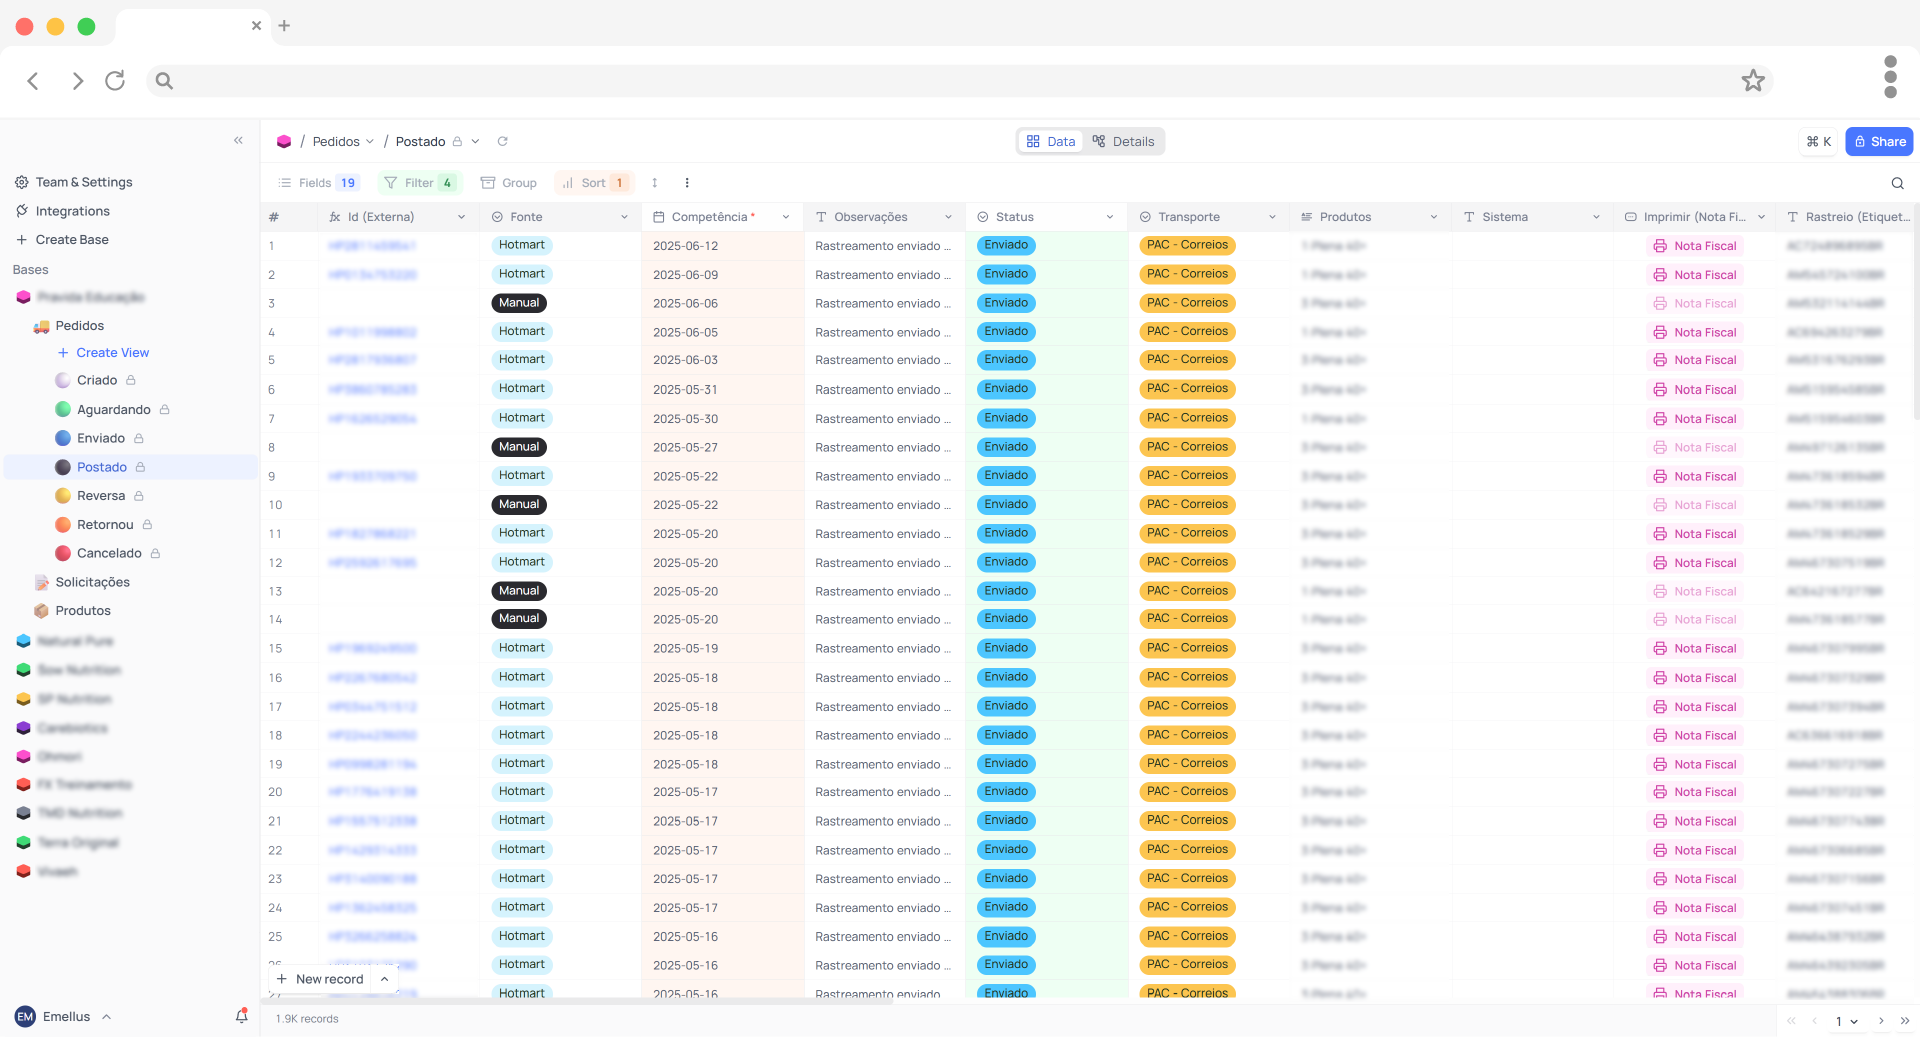Expand the Pedidos breadcrumb dropdown

point(370,142)
